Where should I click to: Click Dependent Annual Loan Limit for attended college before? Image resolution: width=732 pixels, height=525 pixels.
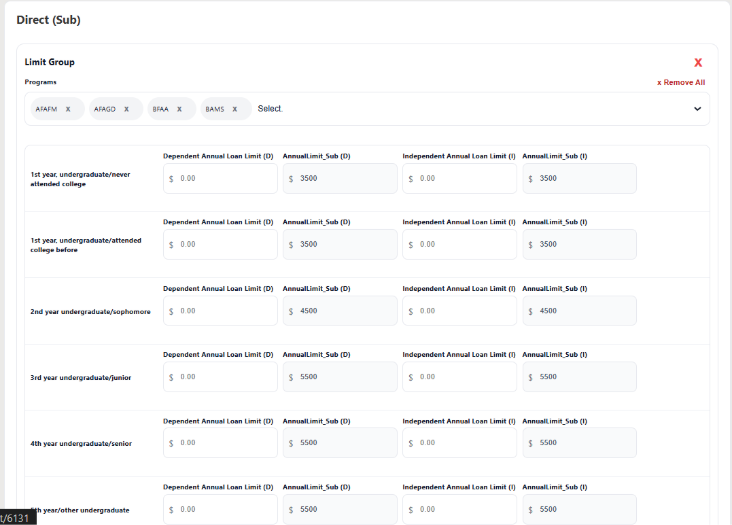pos(220,244)
